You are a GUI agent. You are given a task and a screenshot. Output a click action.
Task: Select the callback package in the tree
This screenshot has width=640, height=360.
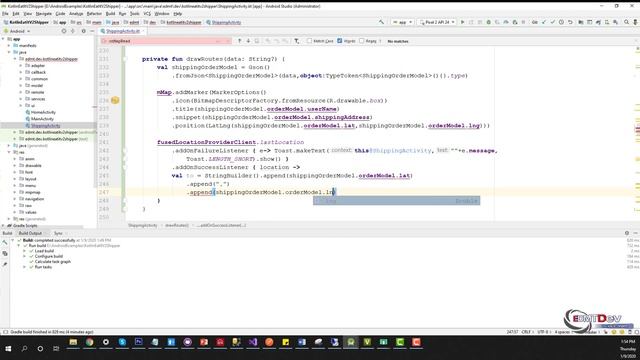coord(38,72)
